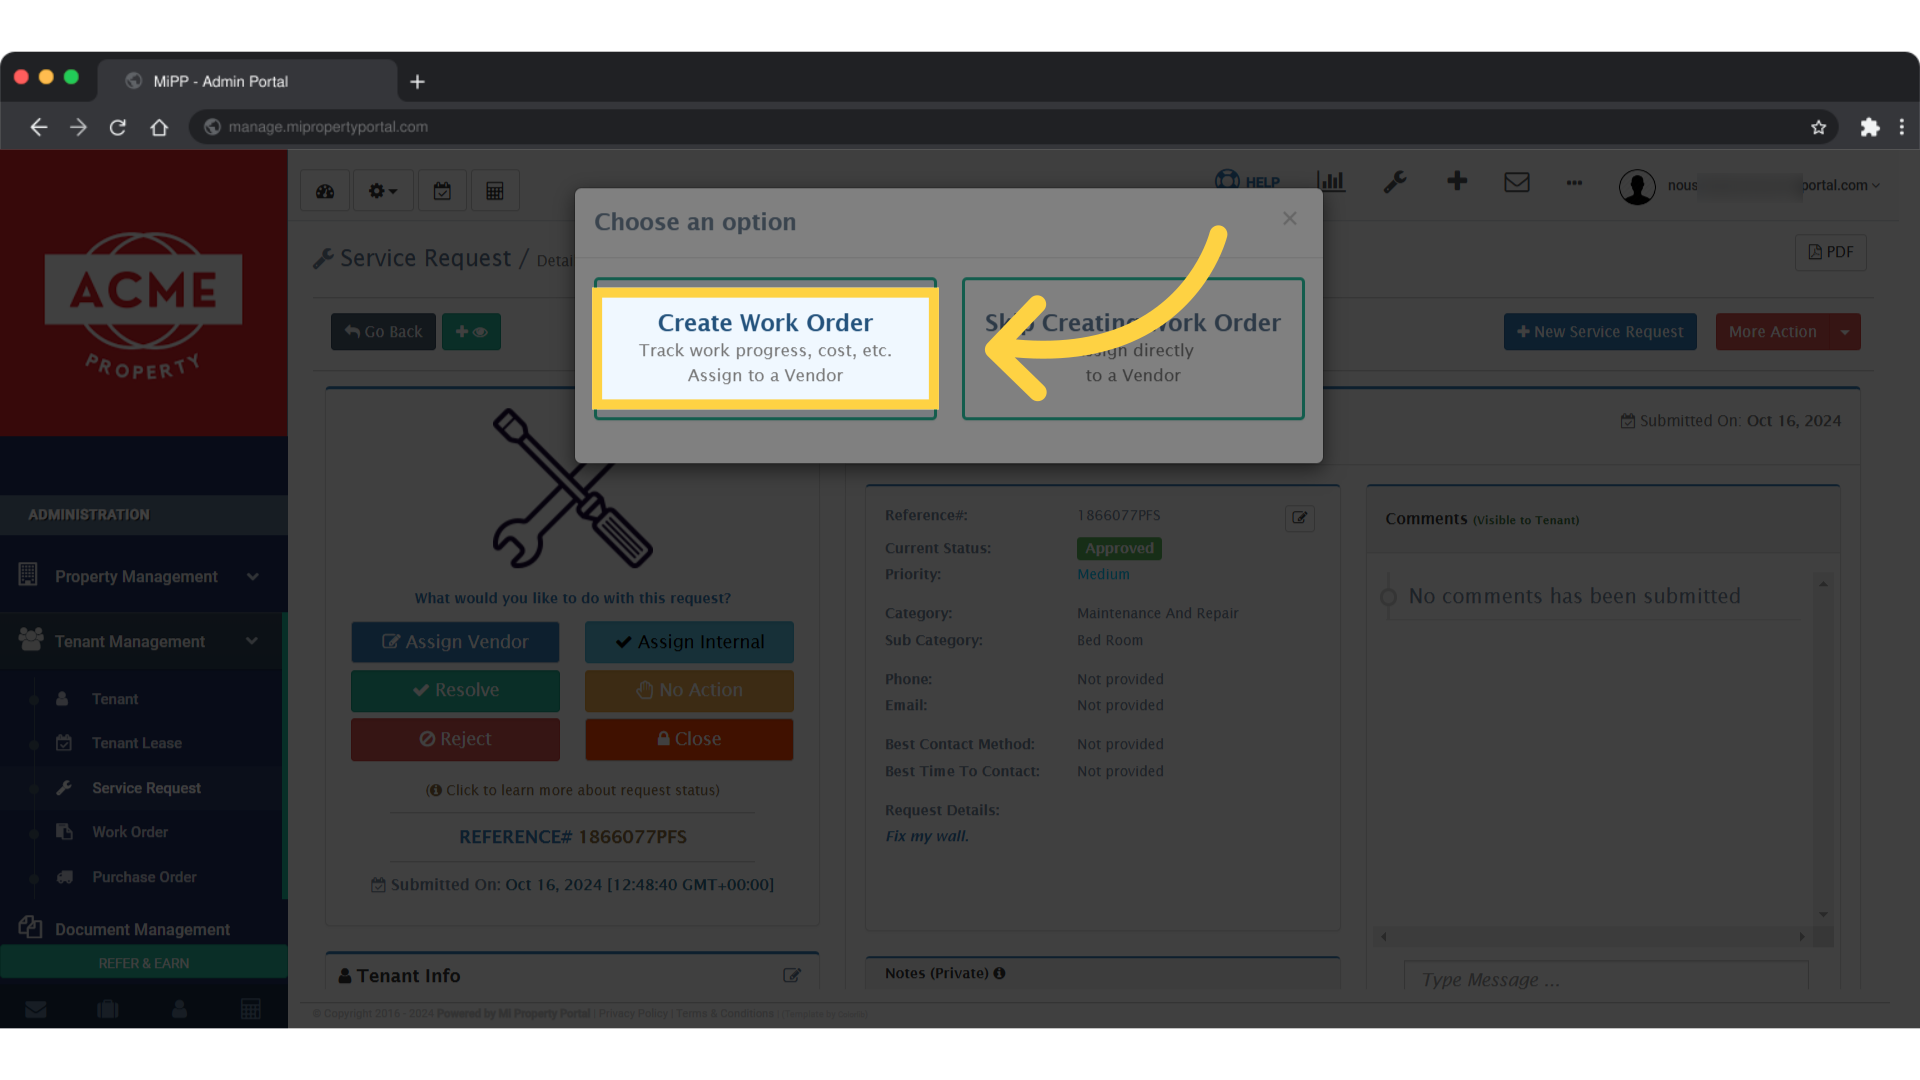Select the Create Work Order option
Screen dimensions: 1920x1080
click(764, 348)
